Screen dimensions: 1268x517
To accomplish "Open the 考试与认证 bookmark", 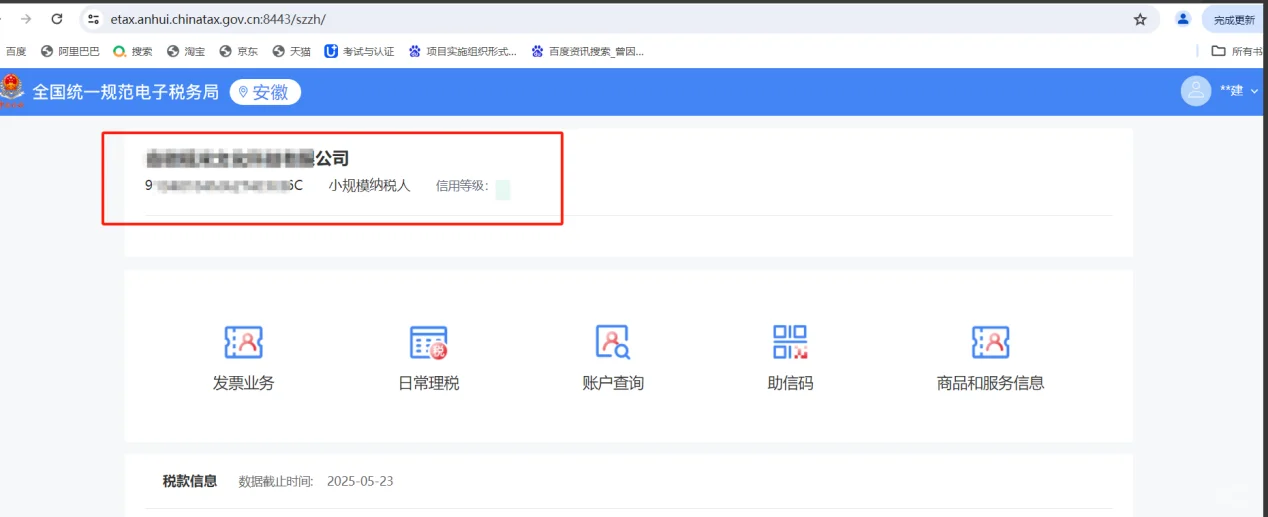I will click(360, 51).
